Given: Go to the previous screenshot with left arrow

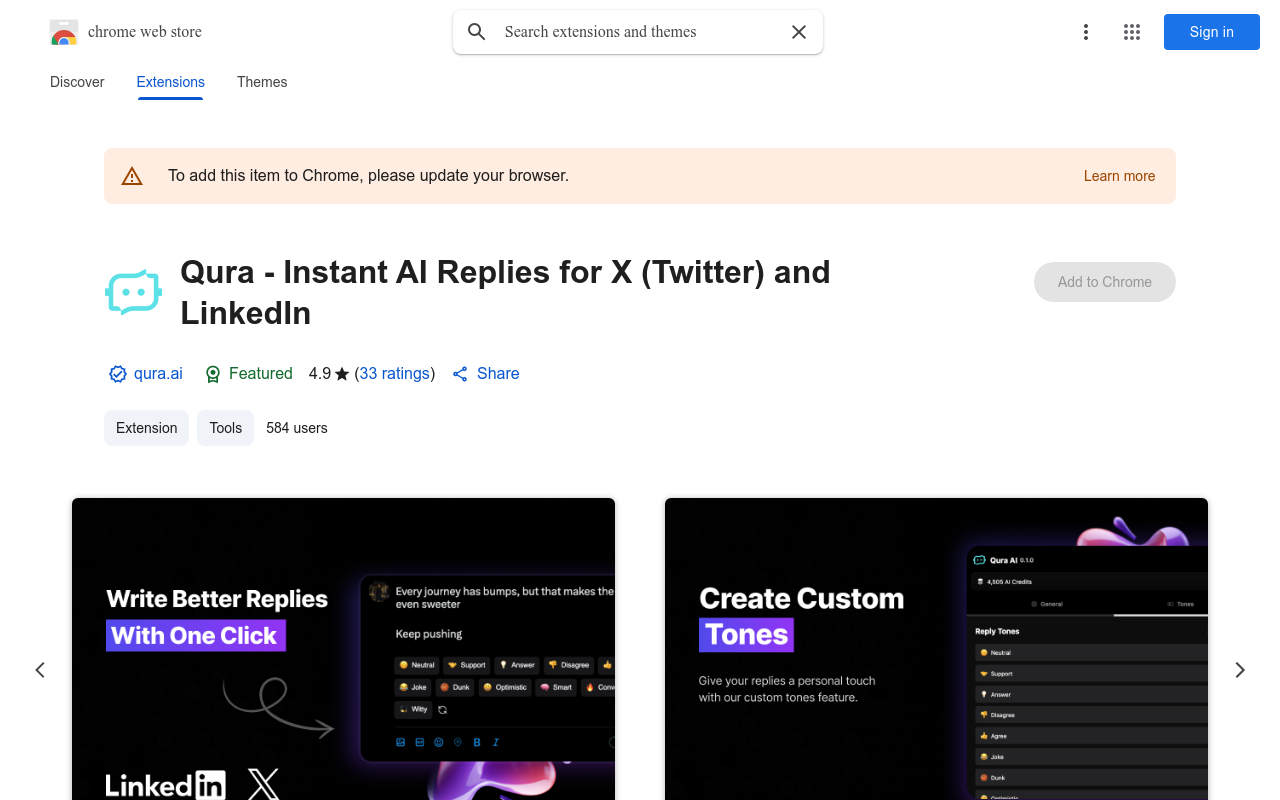Looking at the screenshot, I should pyautogui.click(x=40, y=670).
